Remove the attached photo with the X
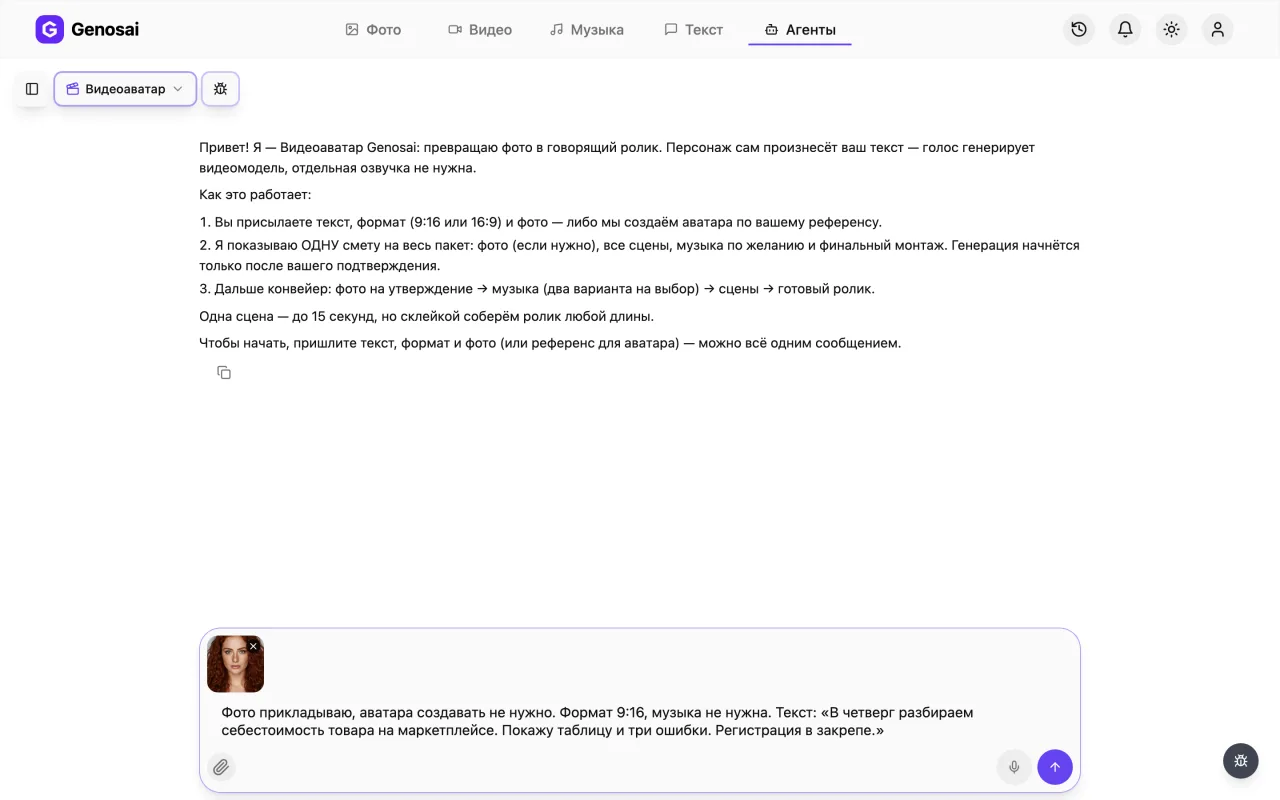Viewport: 1280px width, 800px height. tap(253, 647)
